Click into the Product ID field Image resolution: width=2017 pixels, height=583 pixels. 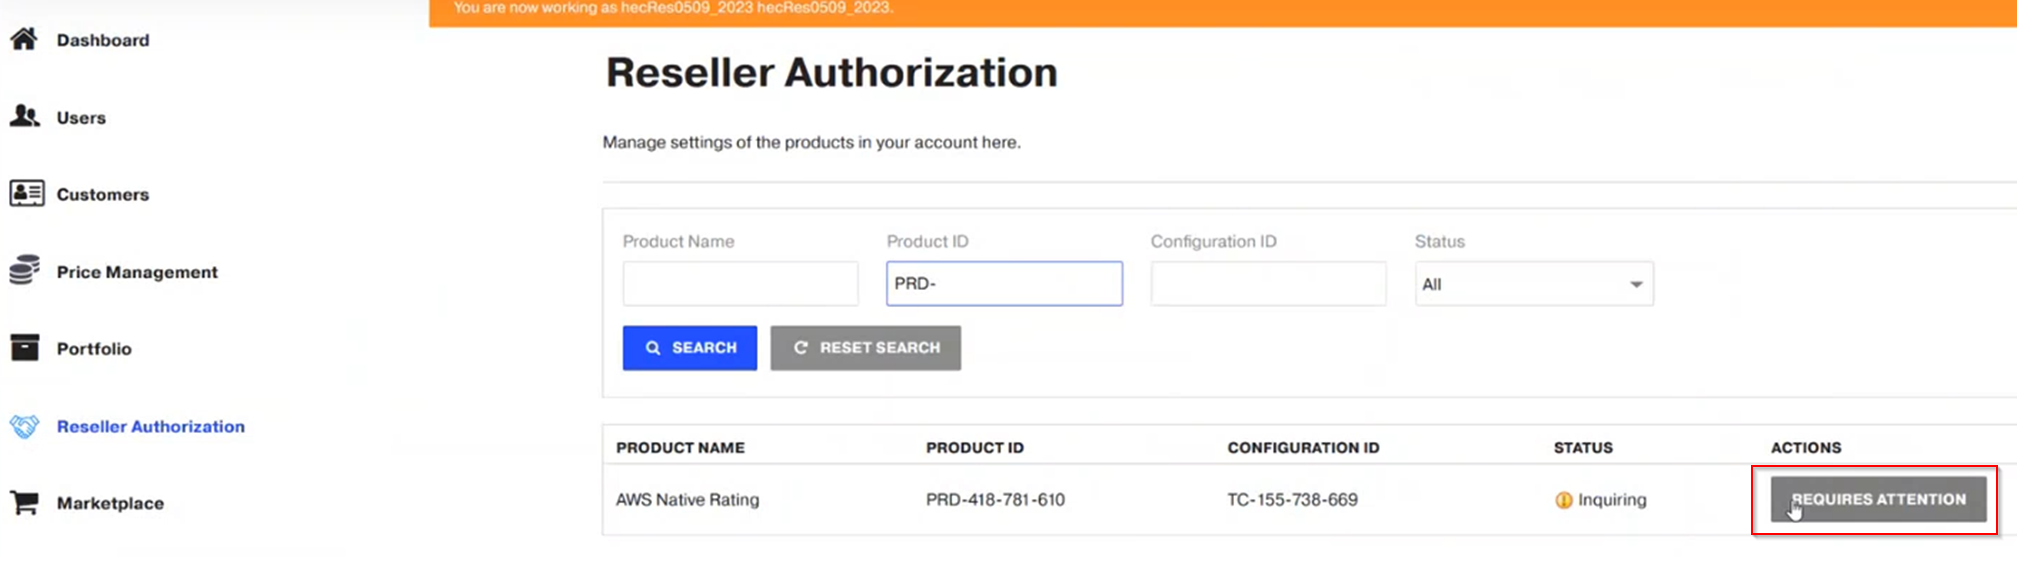tap(1004, 284)
